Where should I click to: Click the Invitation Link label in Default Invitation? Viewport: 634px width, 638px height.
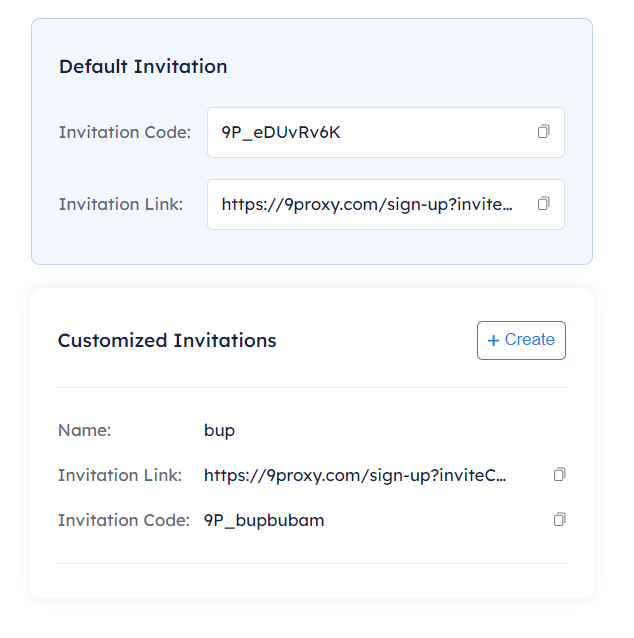click(121, 204)
